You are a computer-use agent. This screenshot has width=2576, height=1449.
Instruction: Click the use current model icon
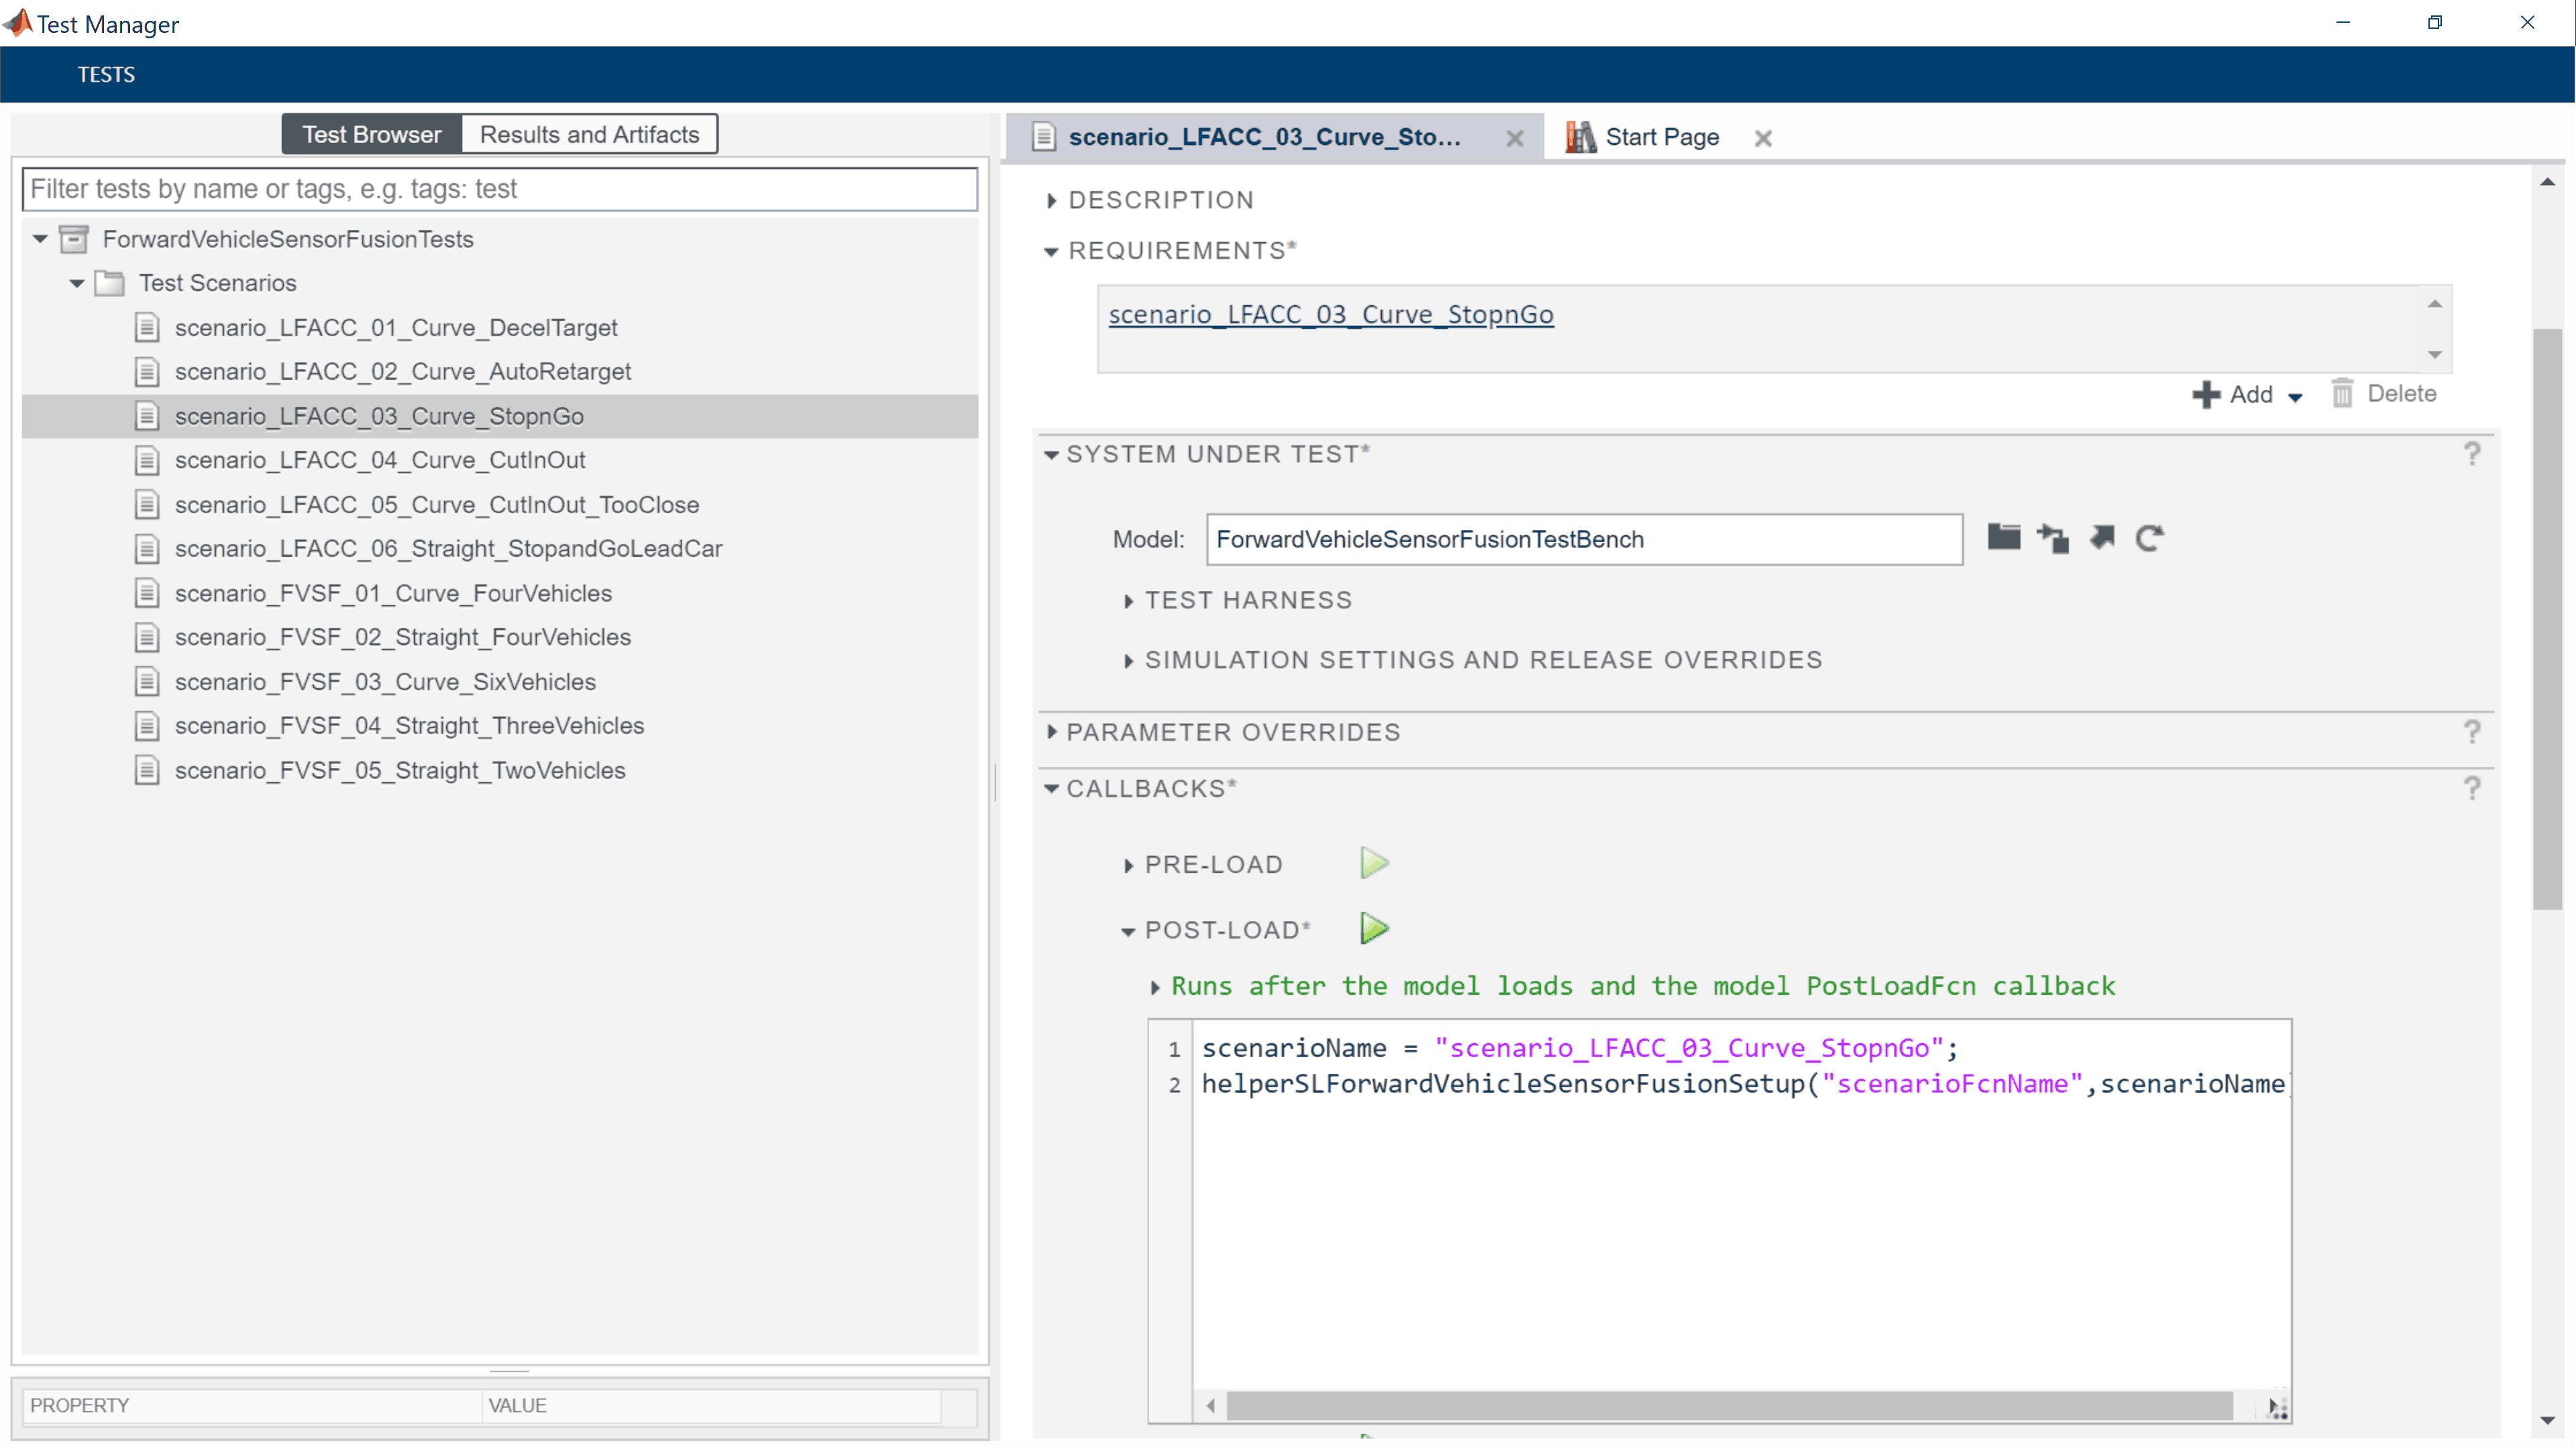tap(2052, 538)
